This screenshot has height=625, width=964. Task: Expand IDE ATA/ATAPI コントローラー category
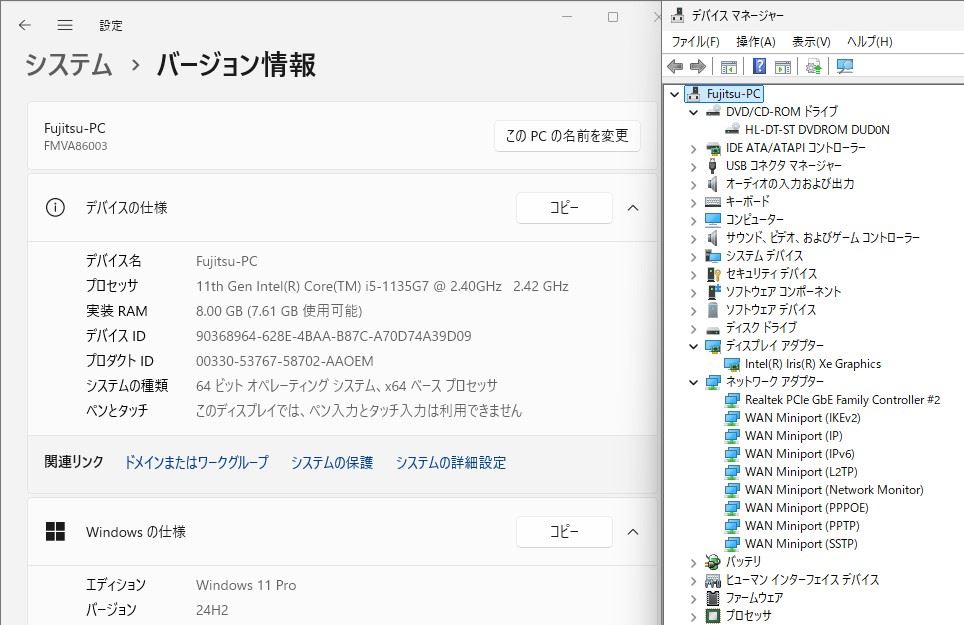click(x=693, y=149)
